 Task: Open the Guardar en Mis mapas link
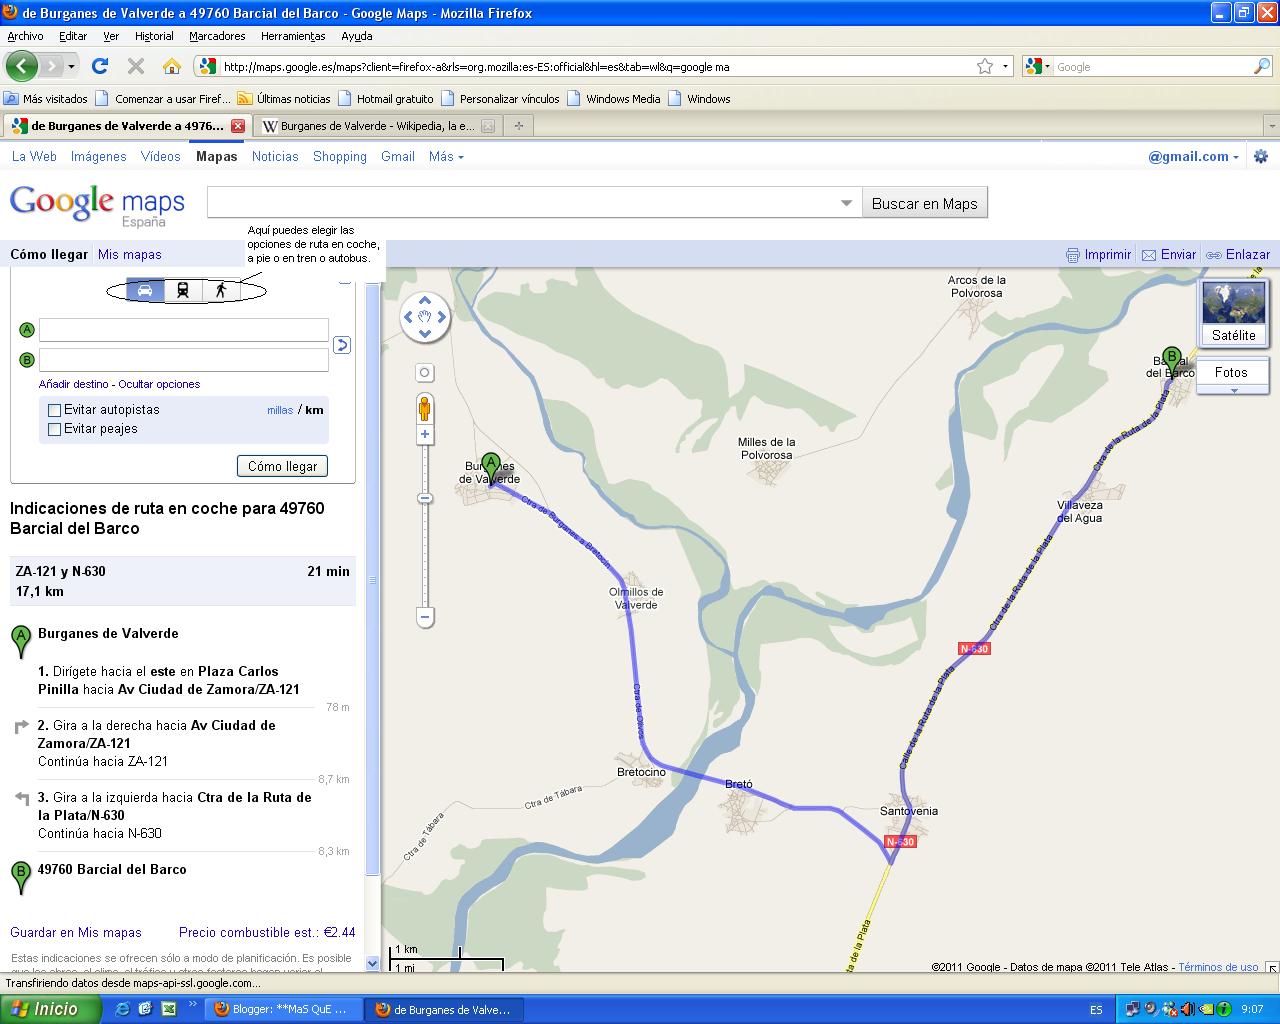[x=76, y=932]
